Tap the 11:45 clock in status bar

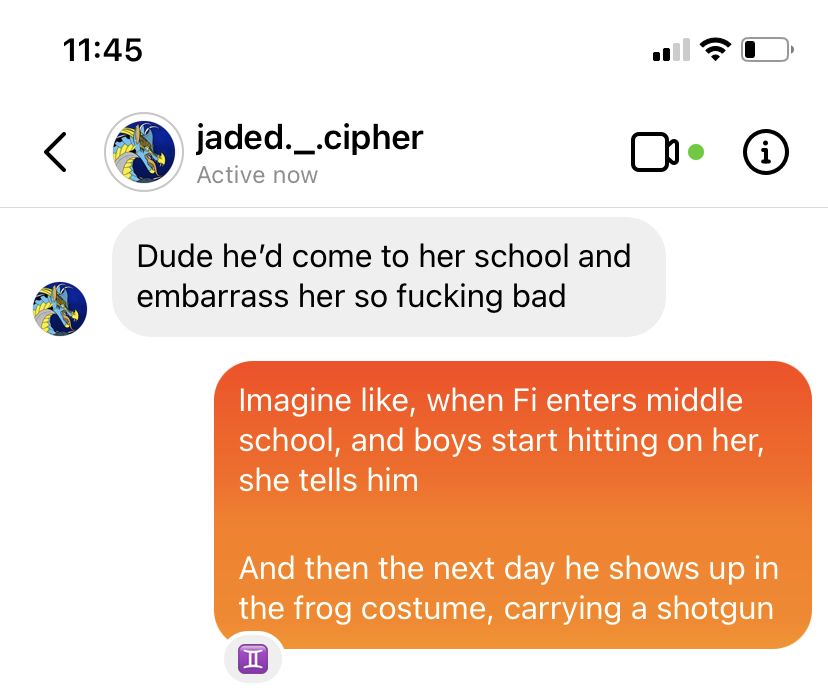coord(102,50)
